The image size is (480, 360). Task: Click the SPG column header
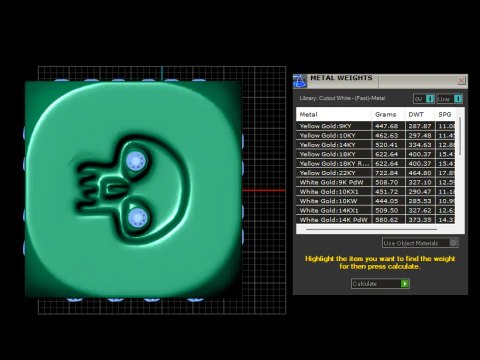[x=445, y=114]
